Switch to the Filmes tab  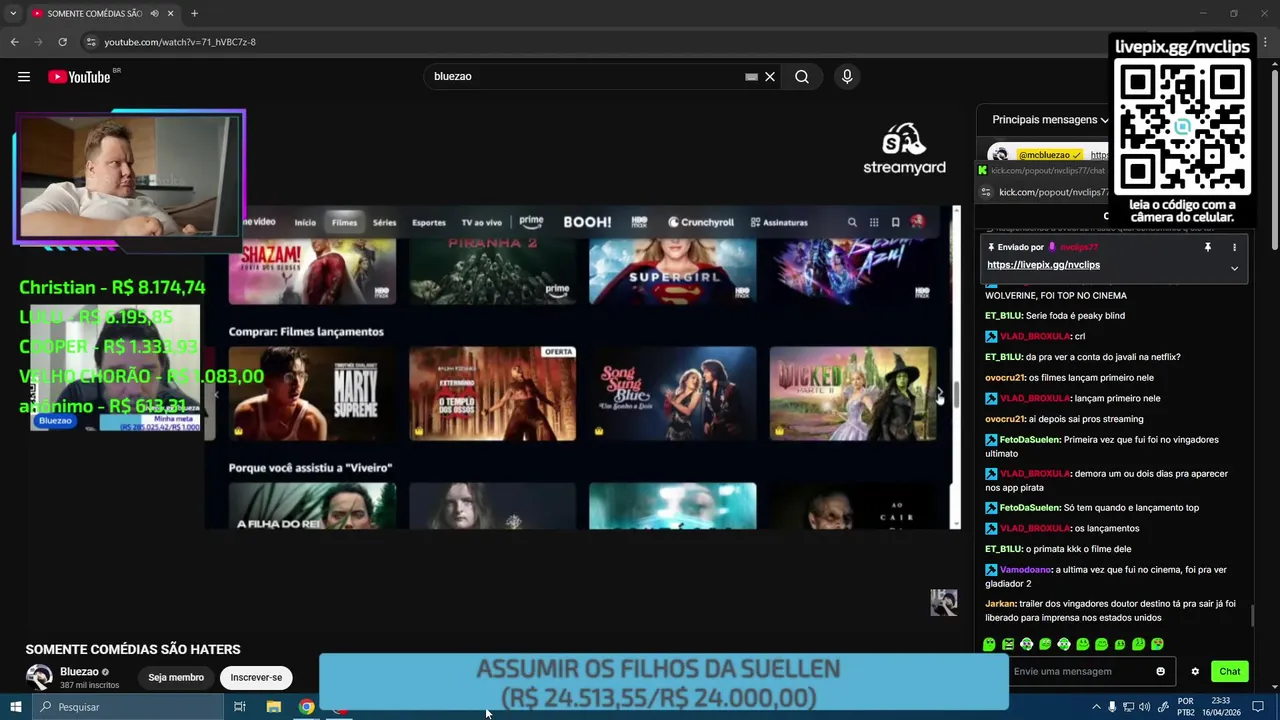click(344, 222)
